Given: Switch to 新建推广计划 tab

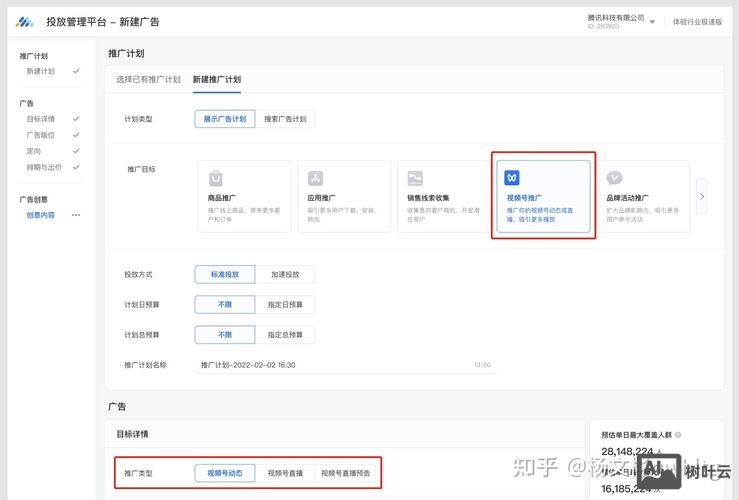Looking at the screenshot, I should (217, 79).
